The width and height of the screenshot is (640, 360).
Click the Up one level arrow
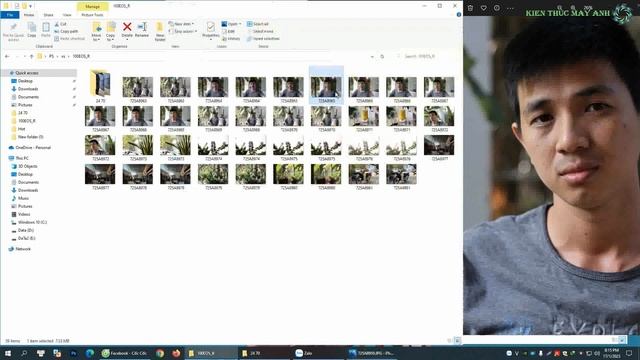[31, 56]
